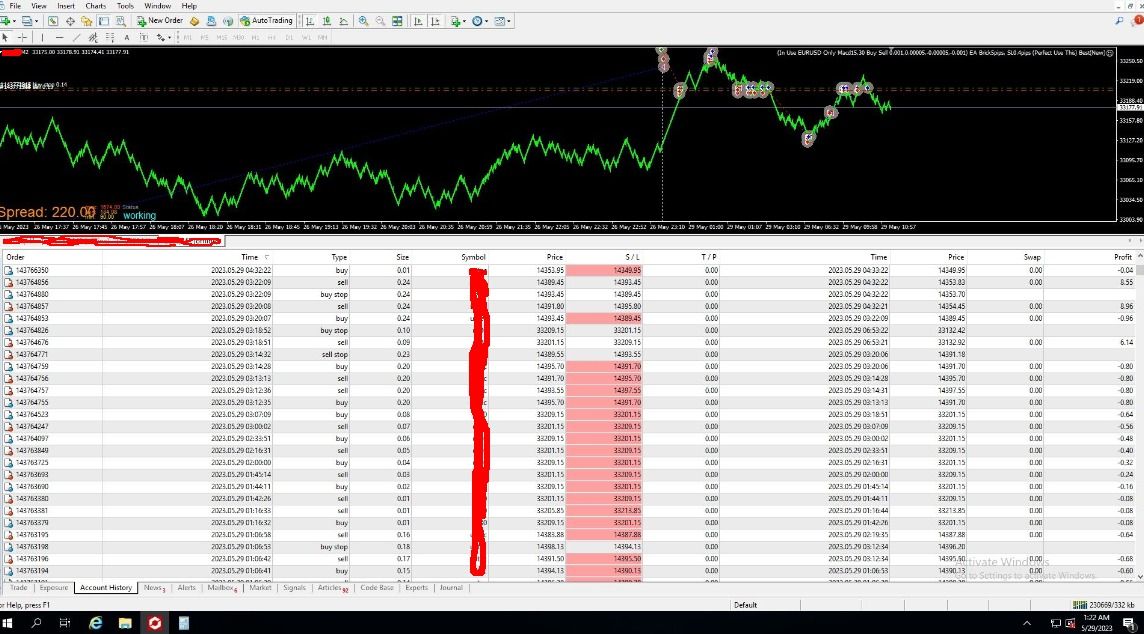The width and height of the screenshot is (1144, 634).
Task: Click the New Order button
Action: tap(160, 21)
